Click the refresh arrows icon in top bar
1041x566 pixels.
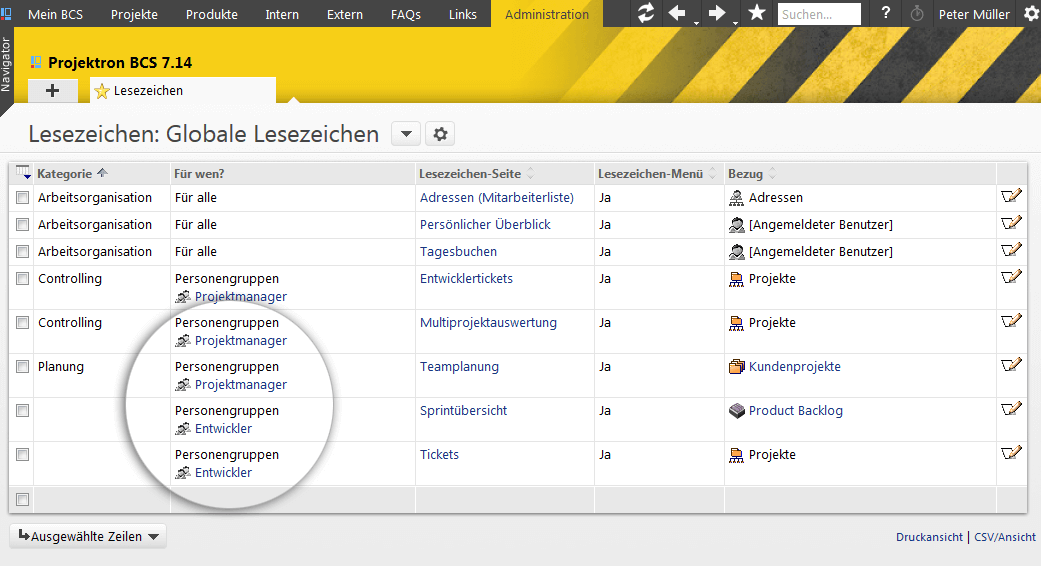(646, 13)
